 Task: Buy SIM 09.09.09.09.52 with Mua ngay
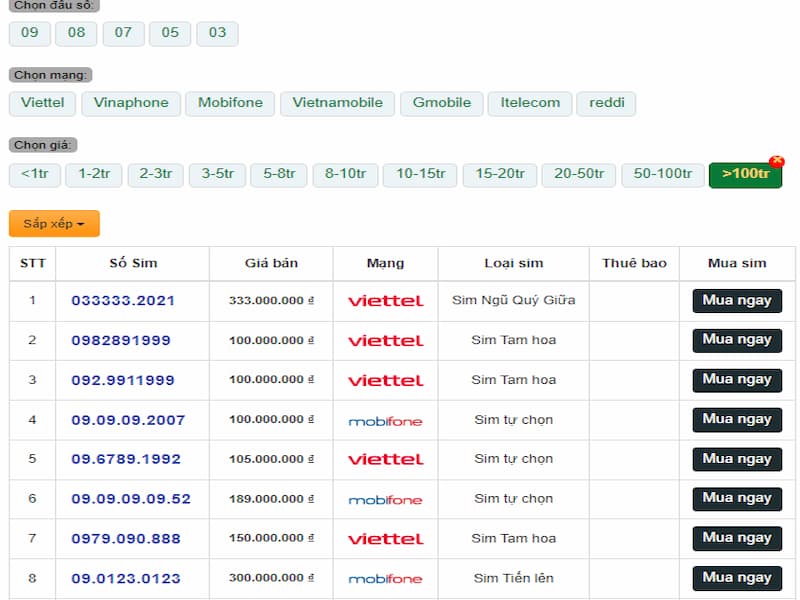pyautogui.click(x=737, y=499)
